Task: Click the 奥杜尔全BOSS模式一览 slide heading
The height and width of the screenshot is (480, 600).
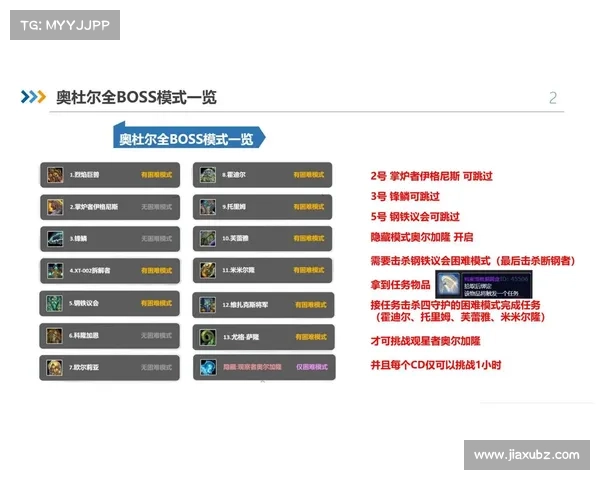Action: point(136,97)
